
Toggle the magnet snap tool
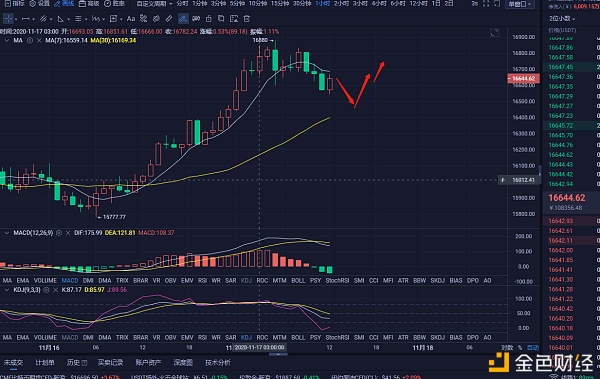click(156, 18)
